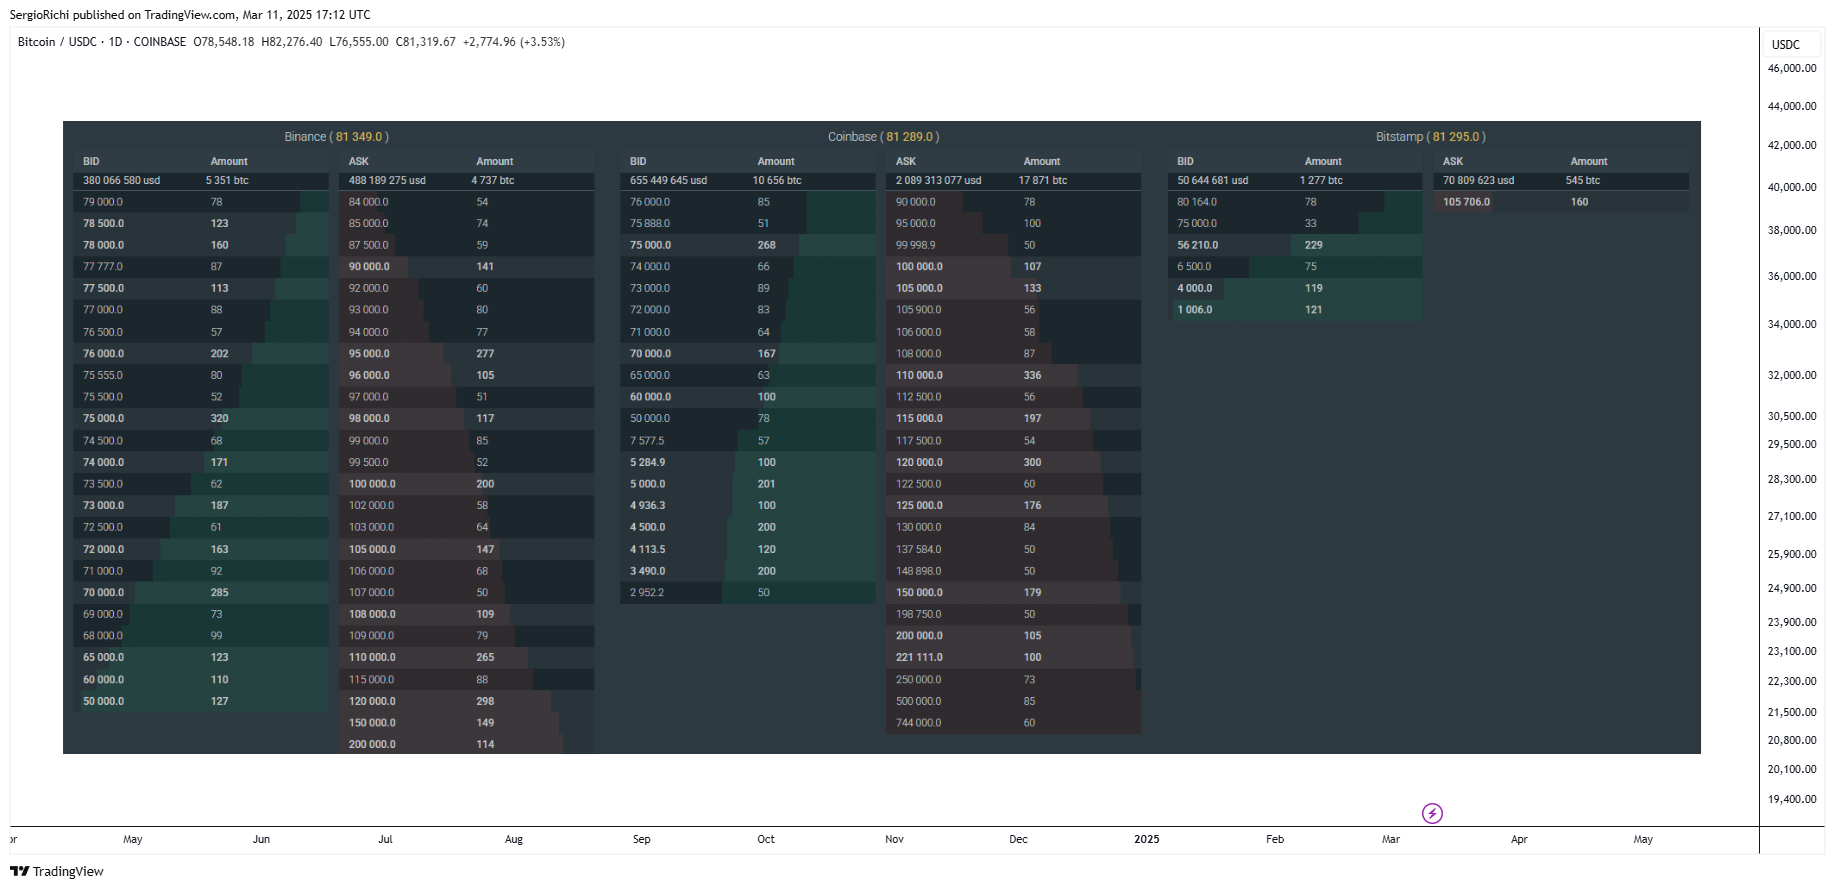The width and height of the screenshot is (1835, 889).
Task: Click the Bitstamp bid total 50 644 681 usd
Action: tap(1212, 181)
